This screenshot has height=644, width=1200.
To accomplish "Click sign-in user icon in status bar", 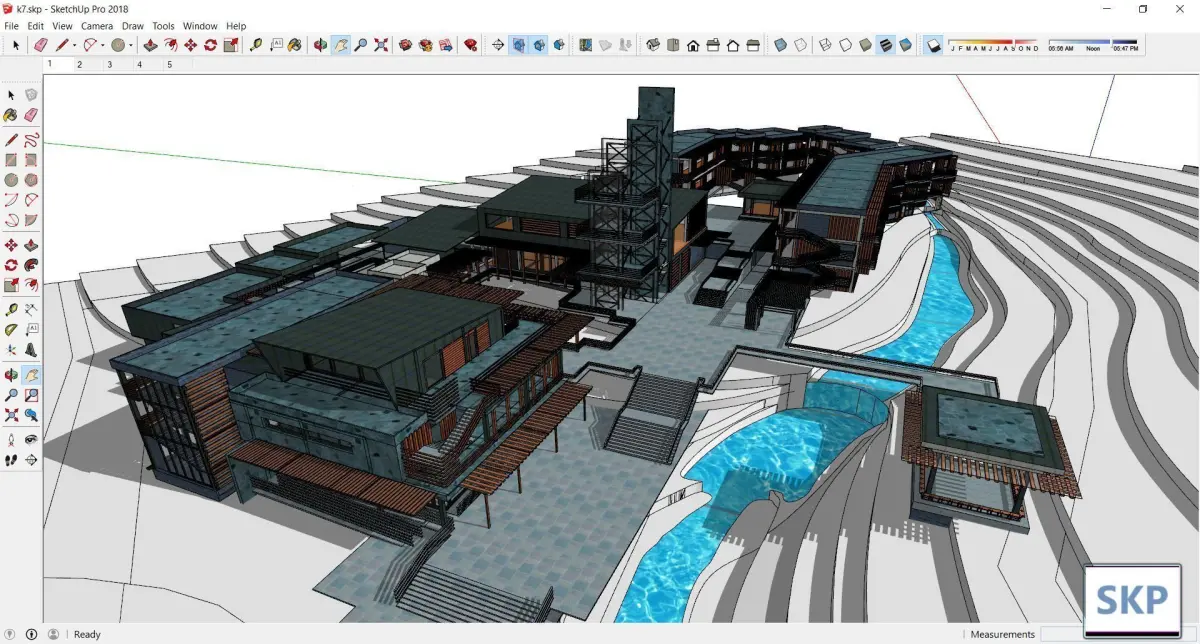I will [x=53, y=634].
